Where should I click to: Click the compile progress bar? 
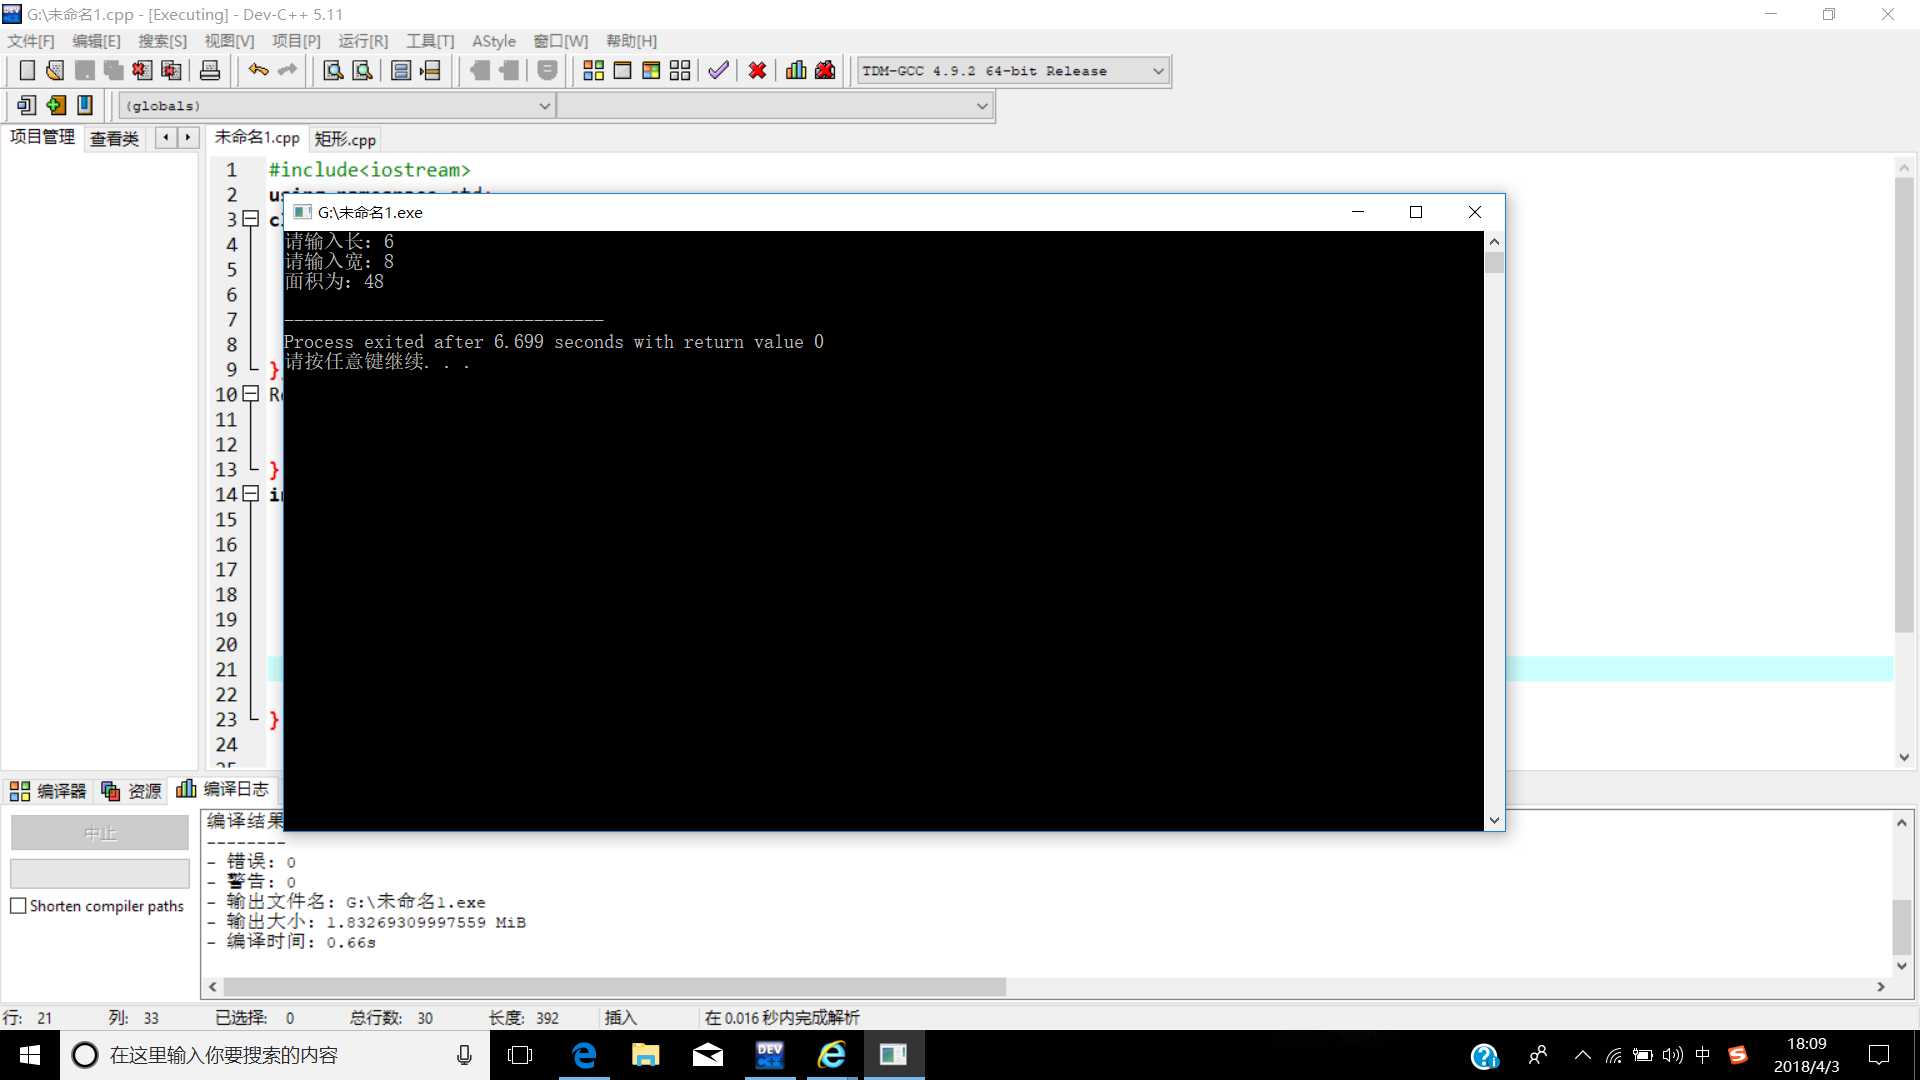click(x=100, y=874)
